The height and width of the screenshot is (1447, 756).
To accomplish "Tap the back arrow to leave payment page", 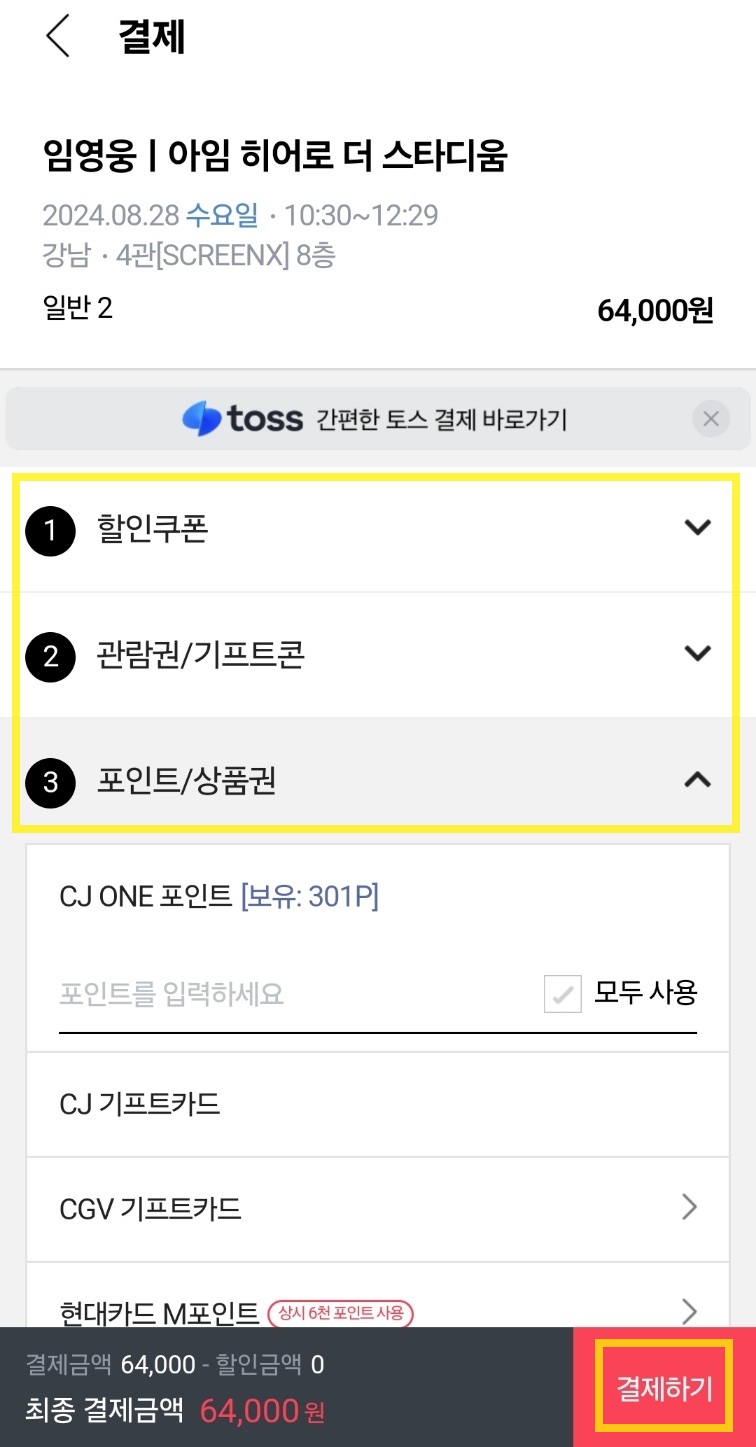I will click(x=57, y=36).
